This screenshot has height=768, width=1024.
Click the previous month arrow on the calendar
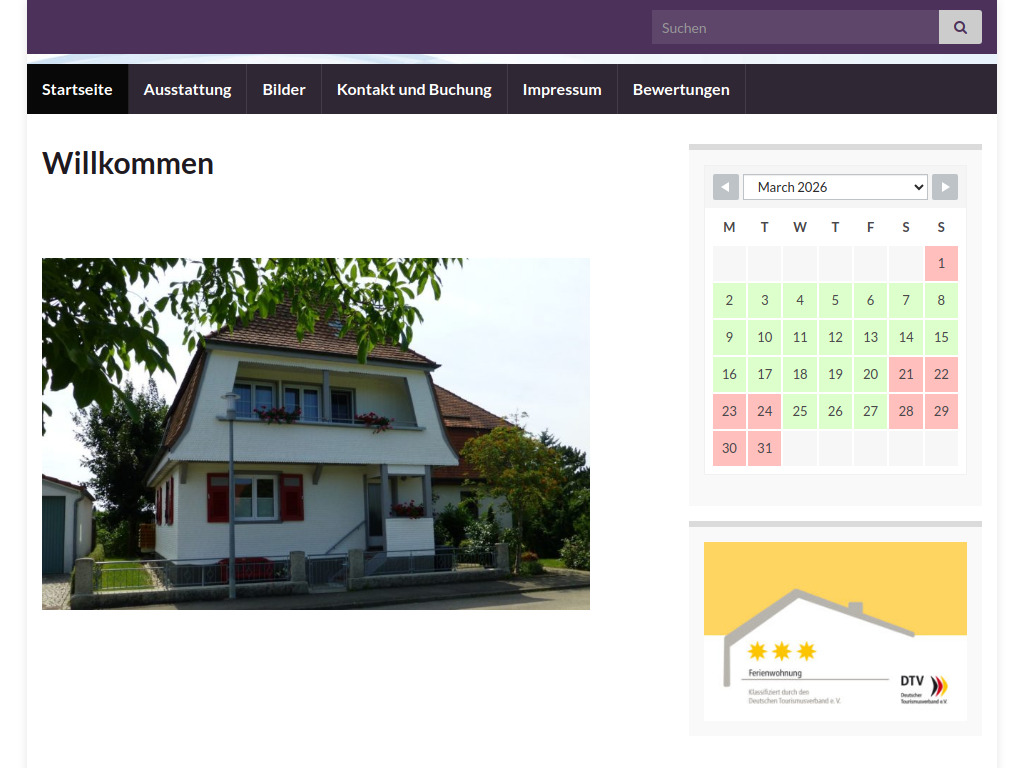[726, 187]
